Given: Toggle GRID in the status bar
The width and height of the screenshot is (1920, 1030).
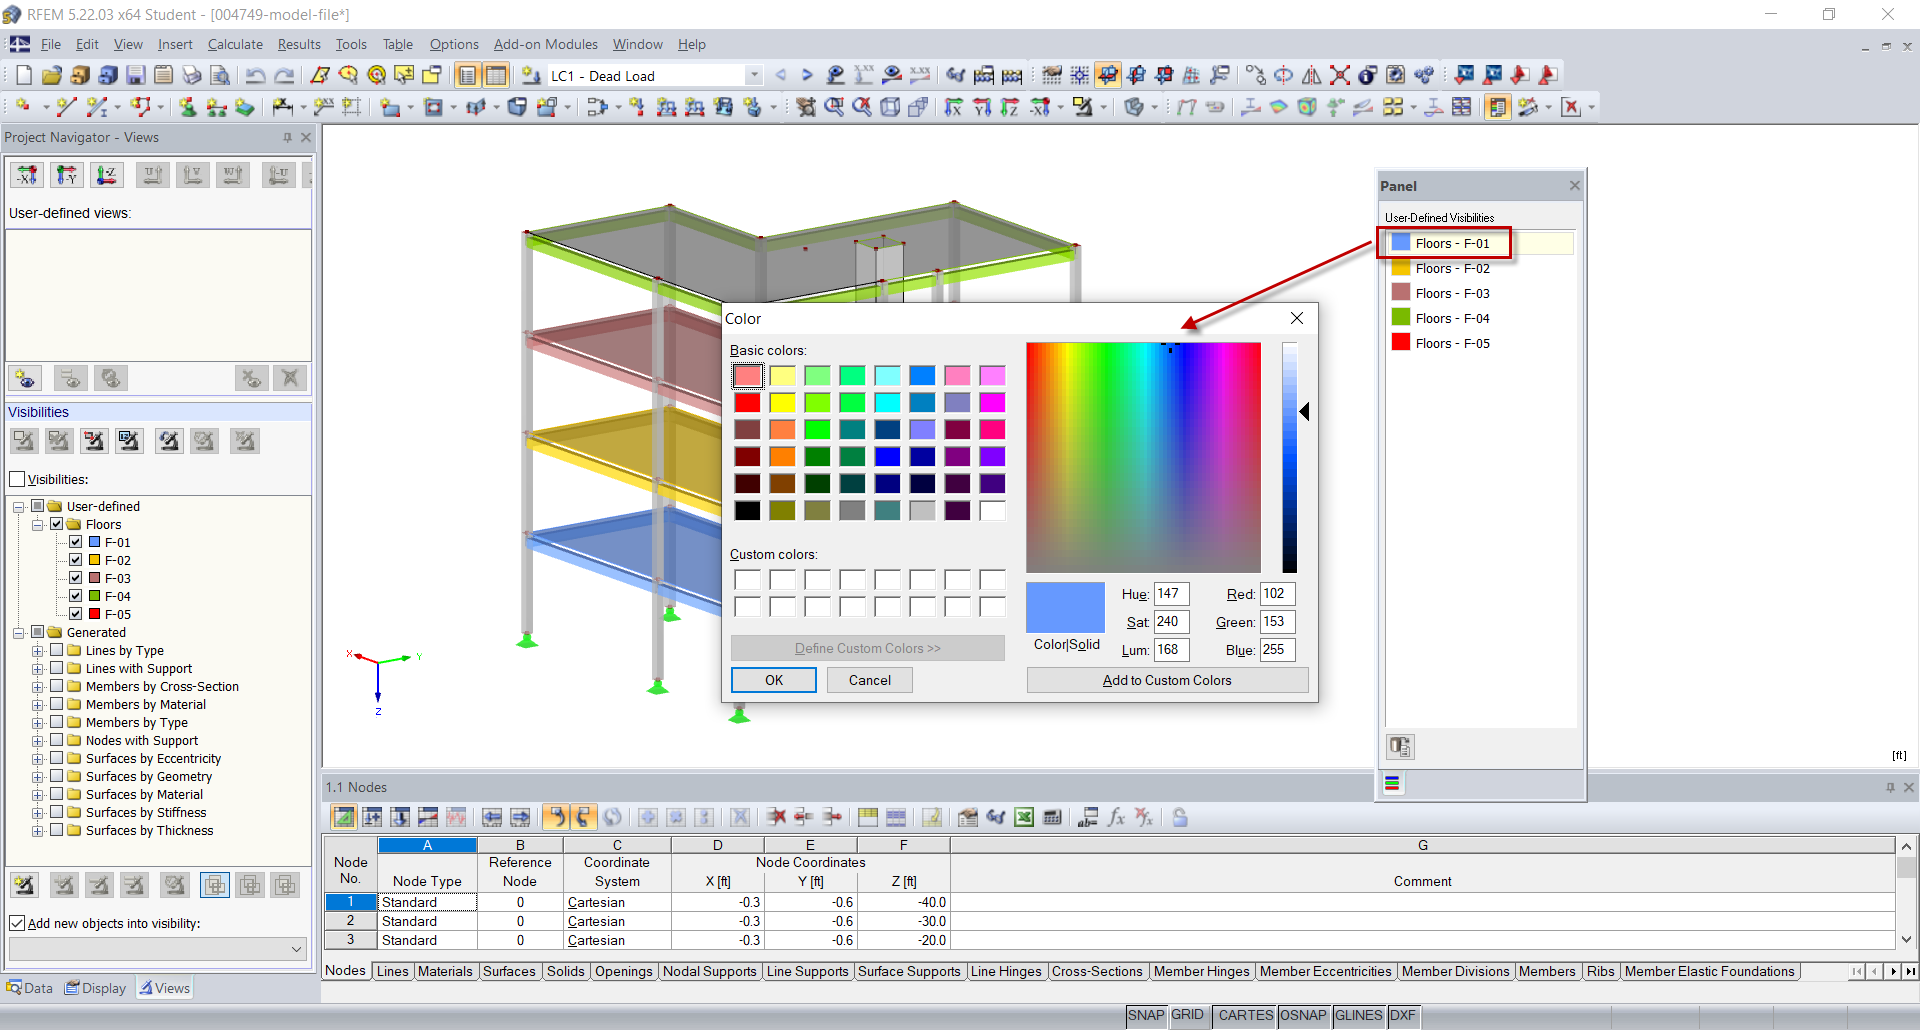Looking at the screenshot, I should 1189,1015.
